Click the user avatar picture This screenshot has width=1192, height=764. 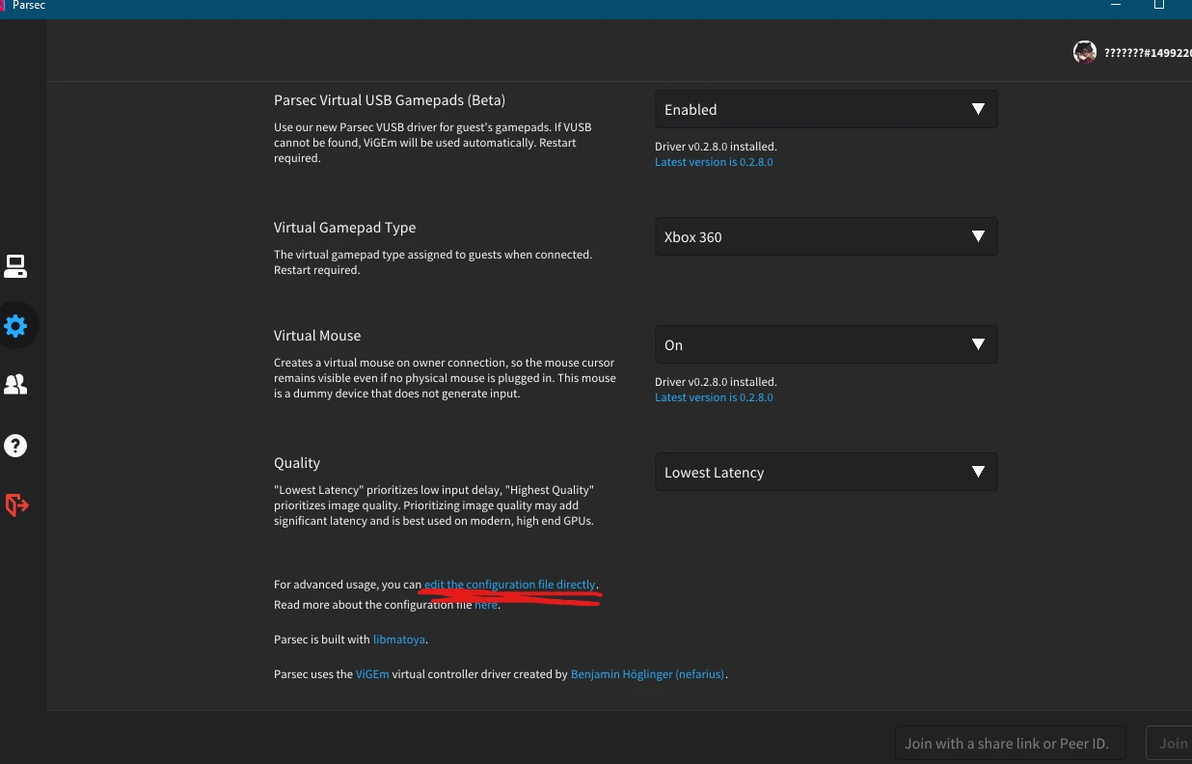tap(1084, 53)
